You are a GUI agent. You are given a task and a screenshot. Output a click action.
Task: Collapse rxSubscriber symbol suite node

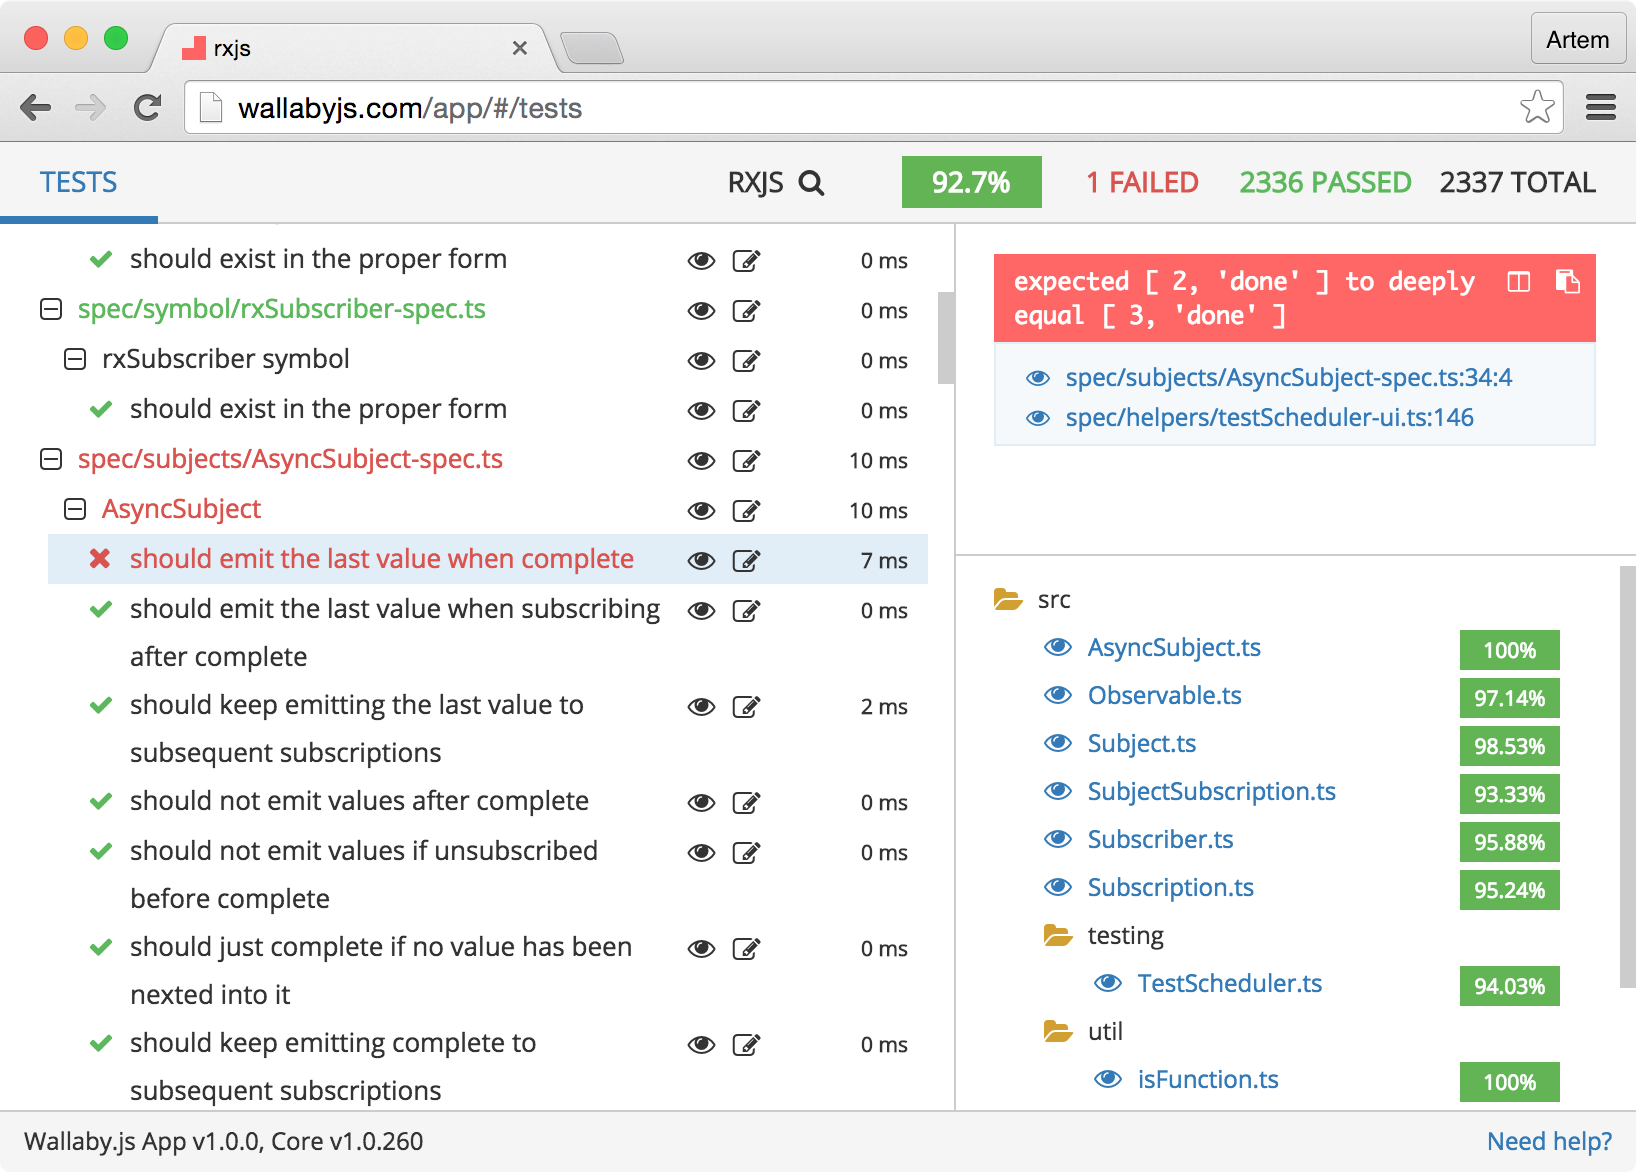pyautogui.click(x=75, y=359)
